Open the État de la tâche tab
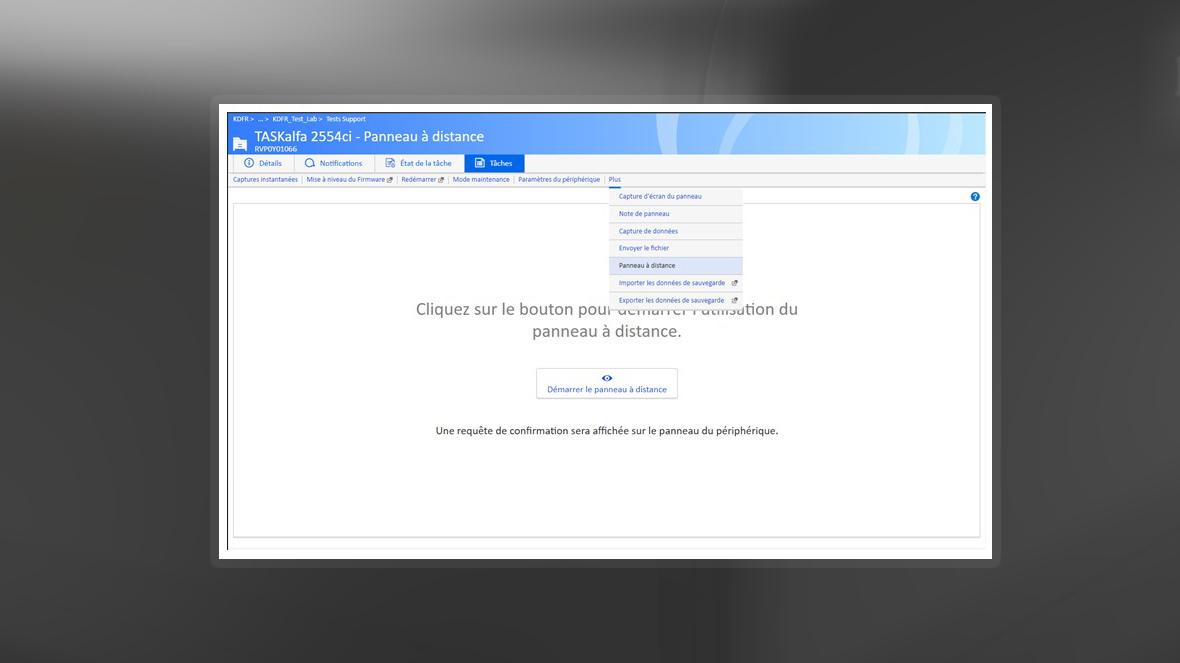1180x663 pixels. [x=419, y=163]
